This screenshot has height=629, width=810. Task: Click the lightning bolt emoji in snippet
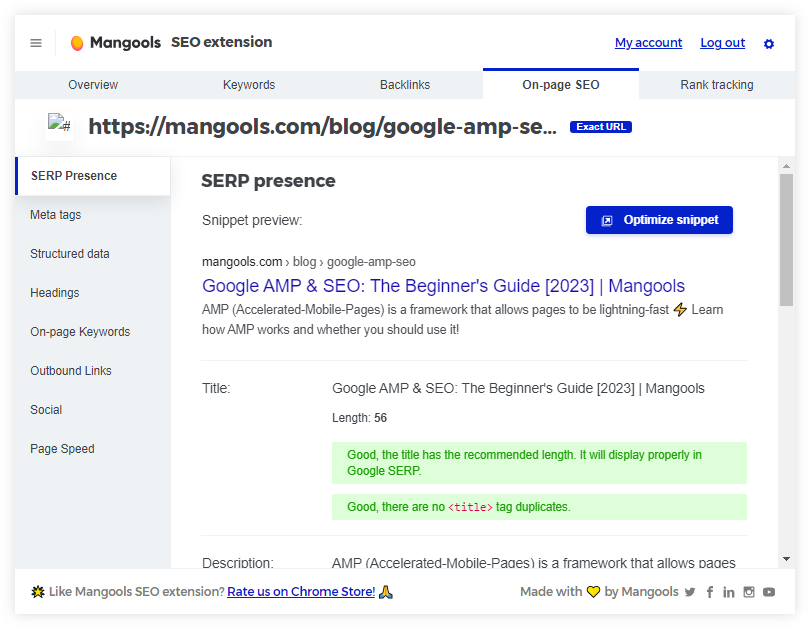click(680, 309)
